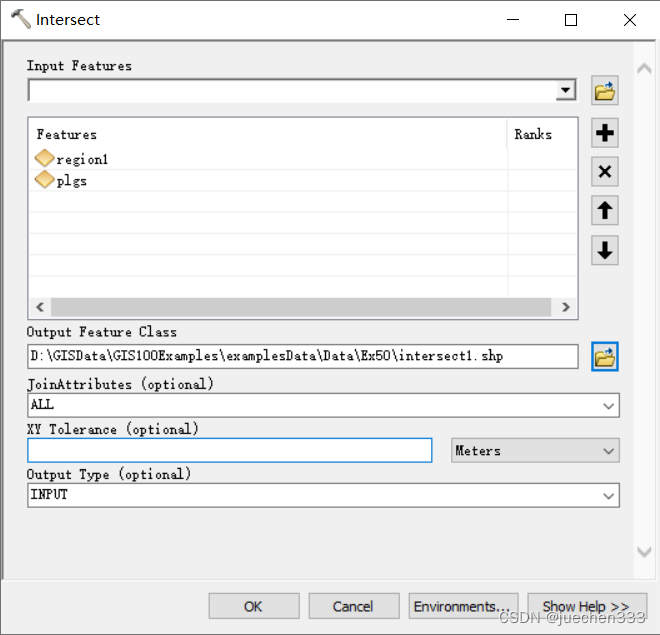Screen dimensions: 660x635
Task: Open the Environments settings button
Action: point(463,606)
